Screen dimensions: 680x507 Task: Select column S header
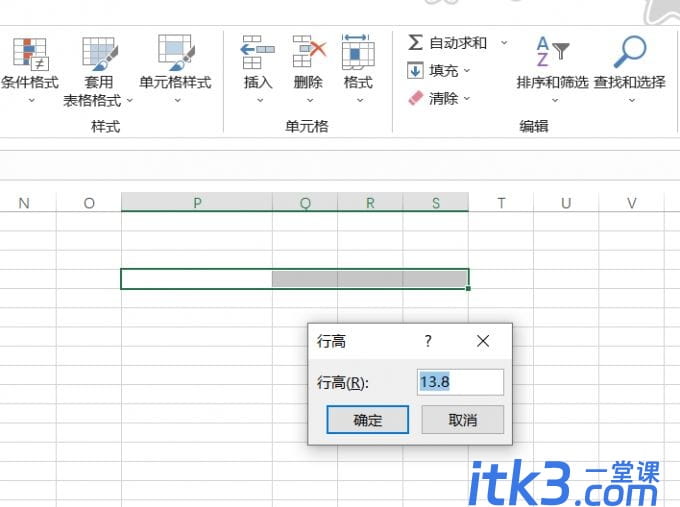[435, 202]
